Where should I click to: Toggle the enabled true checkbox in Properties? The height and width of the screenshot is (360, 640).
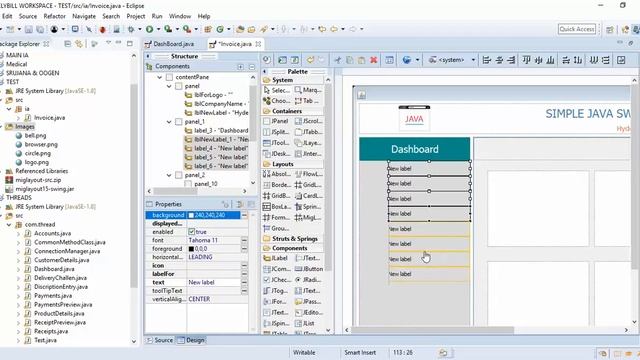(x=191, y=232)
